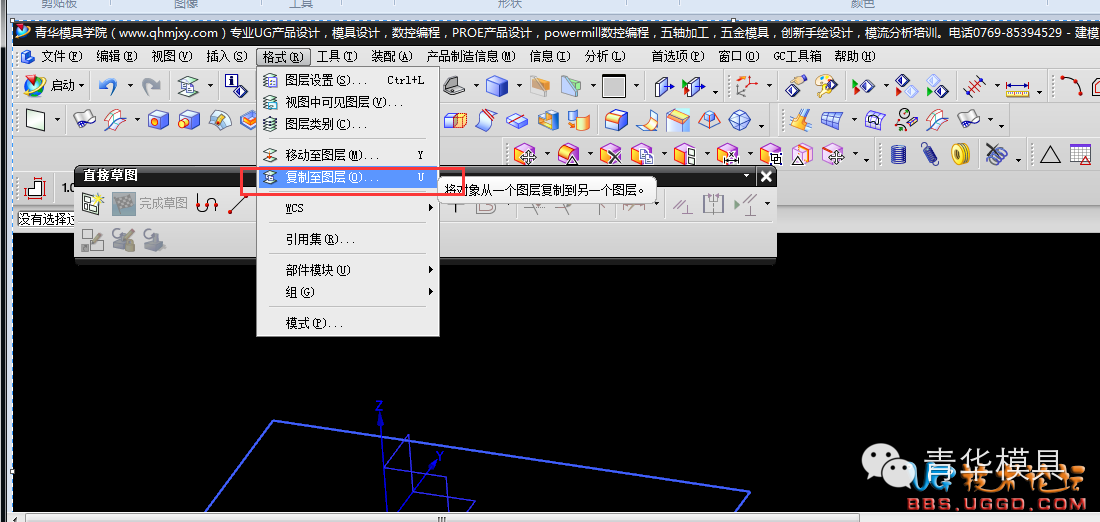
Task: Click the Measure Distance ruler icon
Action: [x=1017, y=87]
